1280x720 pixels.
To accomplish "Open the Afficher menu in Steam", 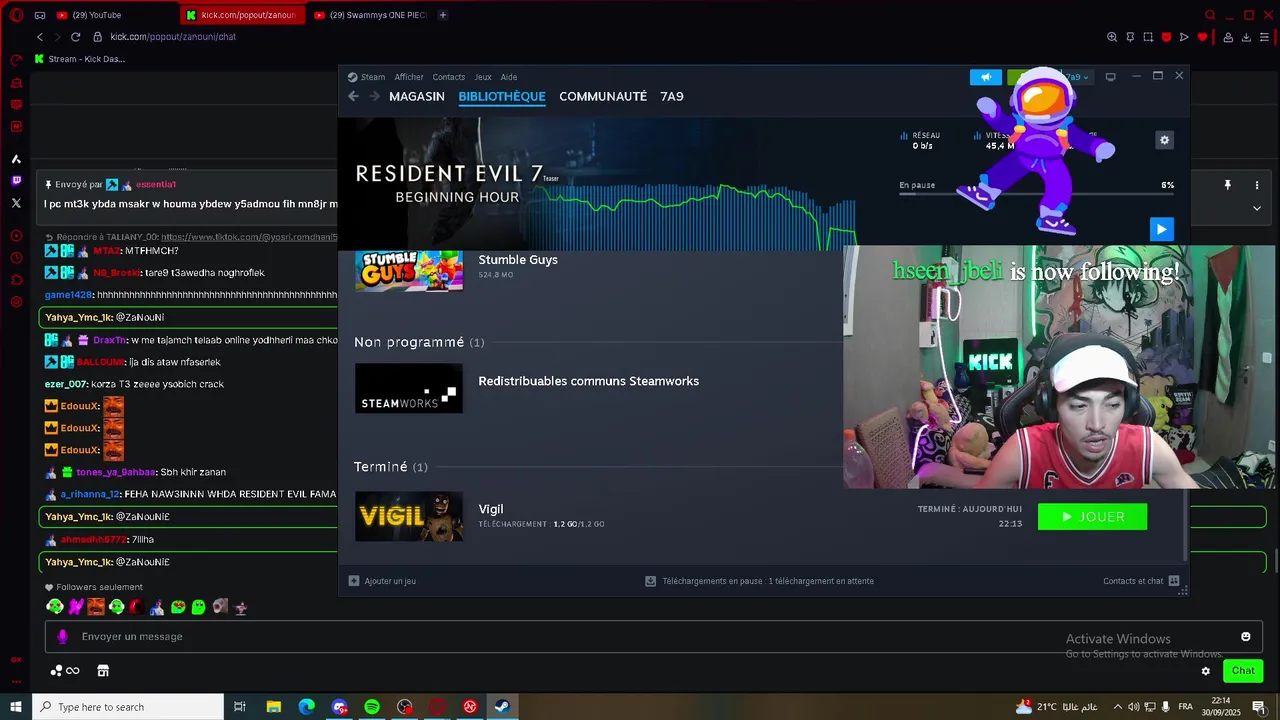I will coord(408,77).
